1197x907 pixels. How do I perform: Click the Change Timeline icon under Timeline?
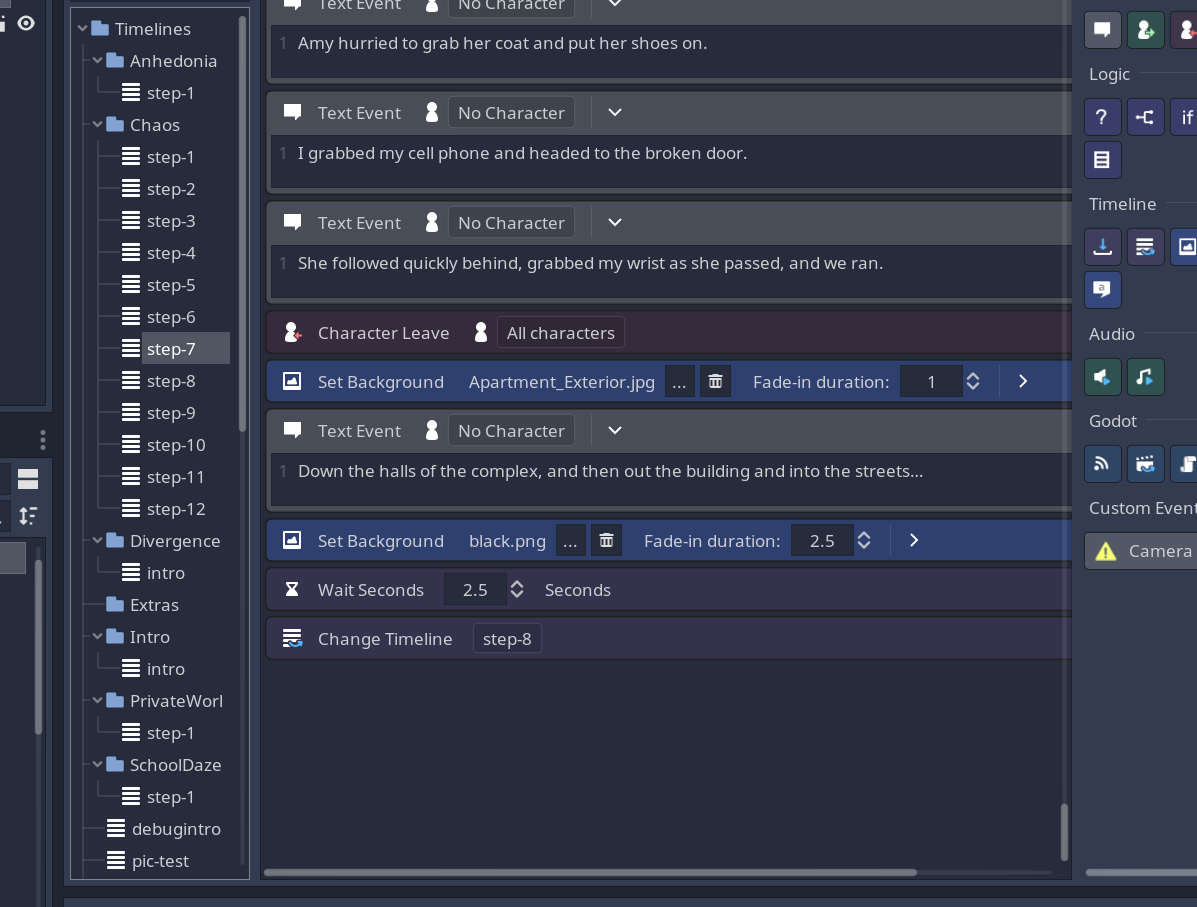[1145, 247]
